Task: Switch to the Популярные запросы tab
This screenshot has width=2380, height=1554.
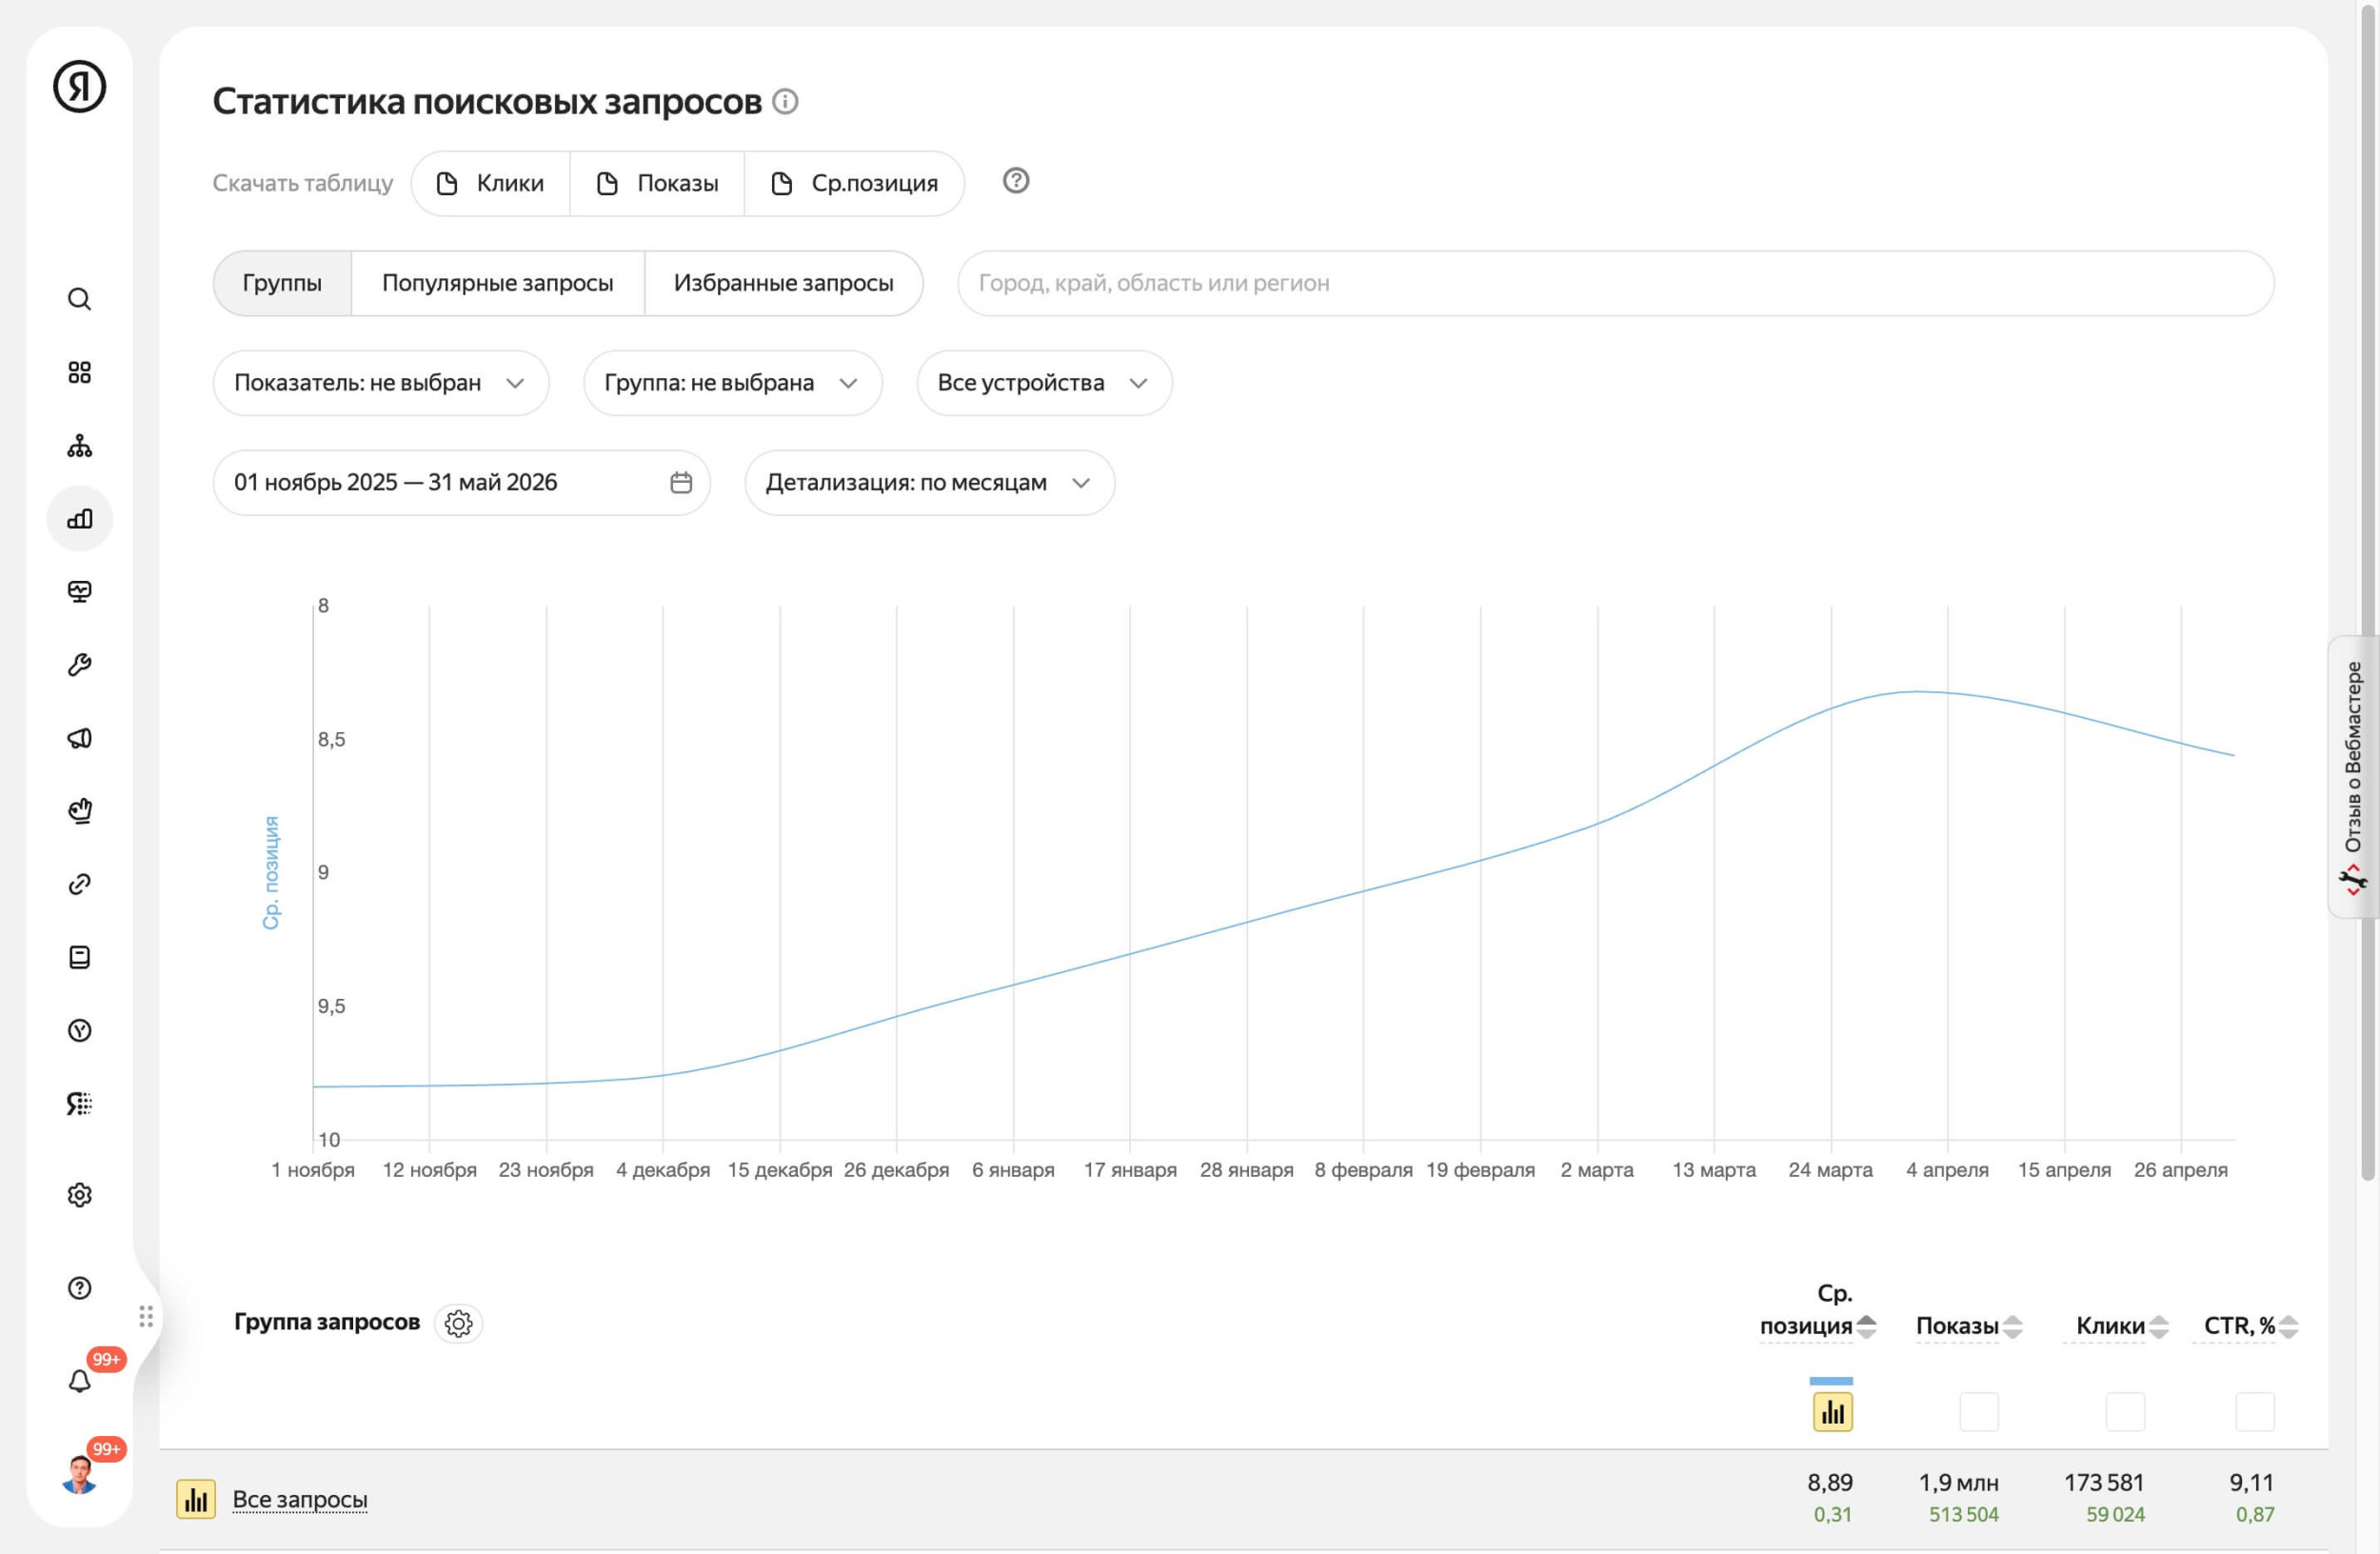Action: pyautogui.click(x=497, y=283)
